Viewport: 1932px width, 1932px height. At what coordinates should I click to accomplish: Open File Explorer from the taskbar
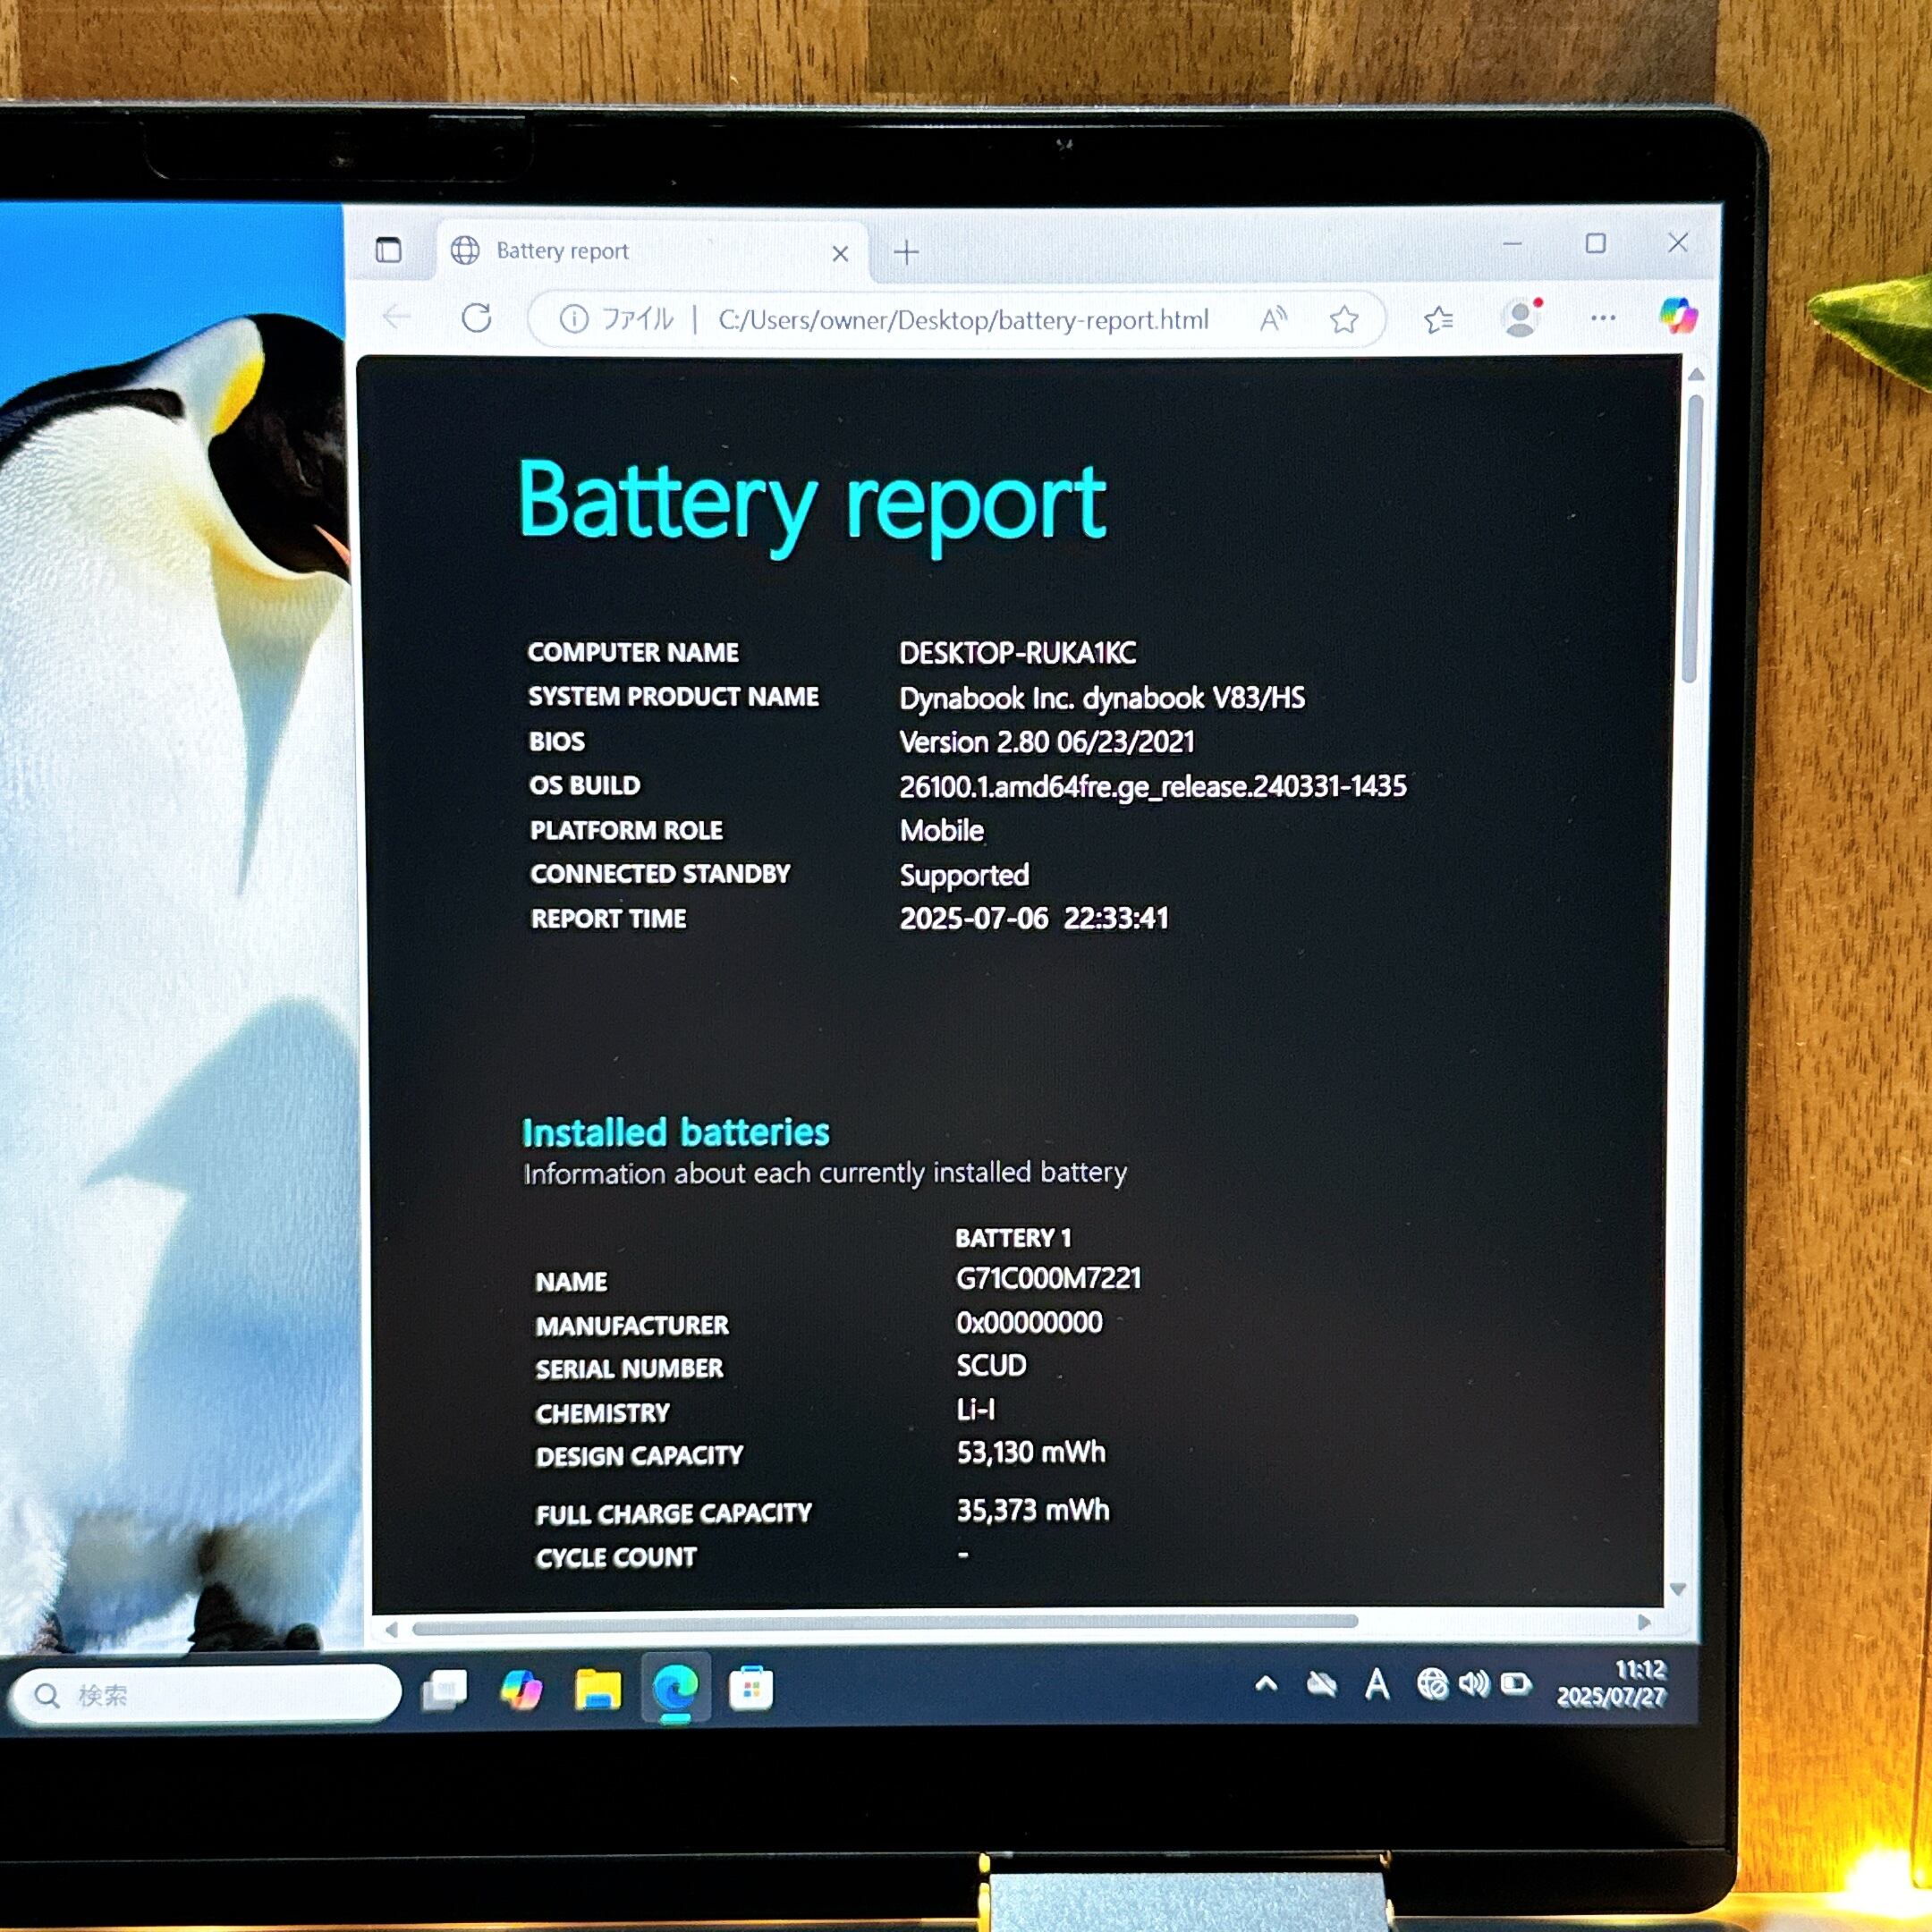click(x=597, y=1691)
